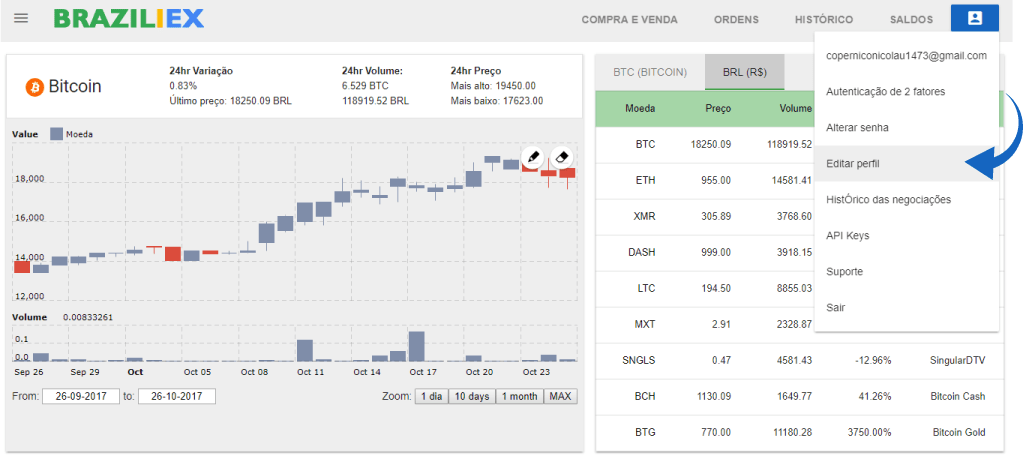This screenshot has height=456, width=1023.
Task: Click the From date input field
Action: tap(80, 396)
